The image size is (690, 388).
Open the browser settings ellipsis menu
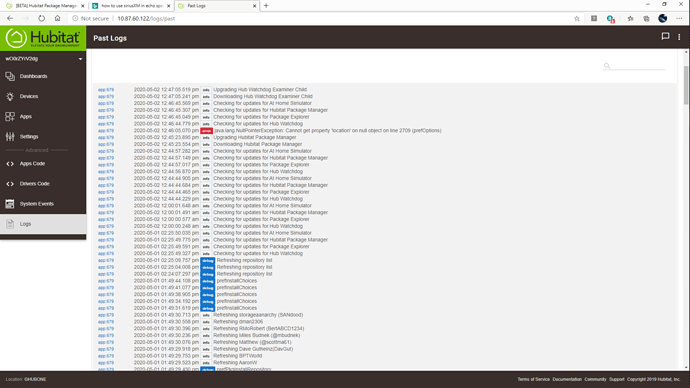679,18
